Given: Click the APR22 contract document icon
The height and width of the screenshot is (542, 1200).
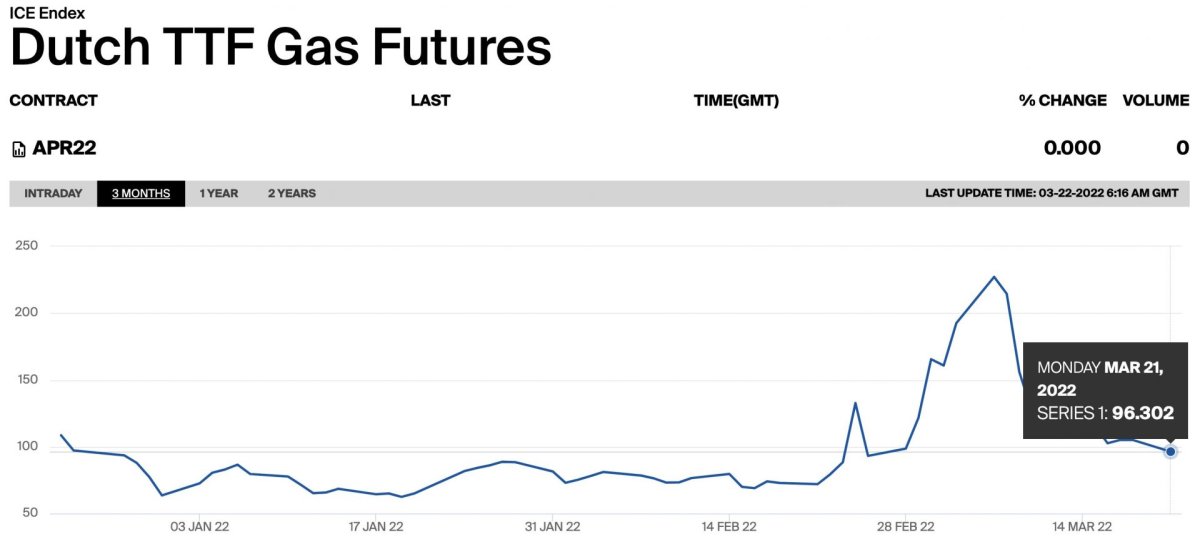Looking at the screenshot, I should pos(18,149).
